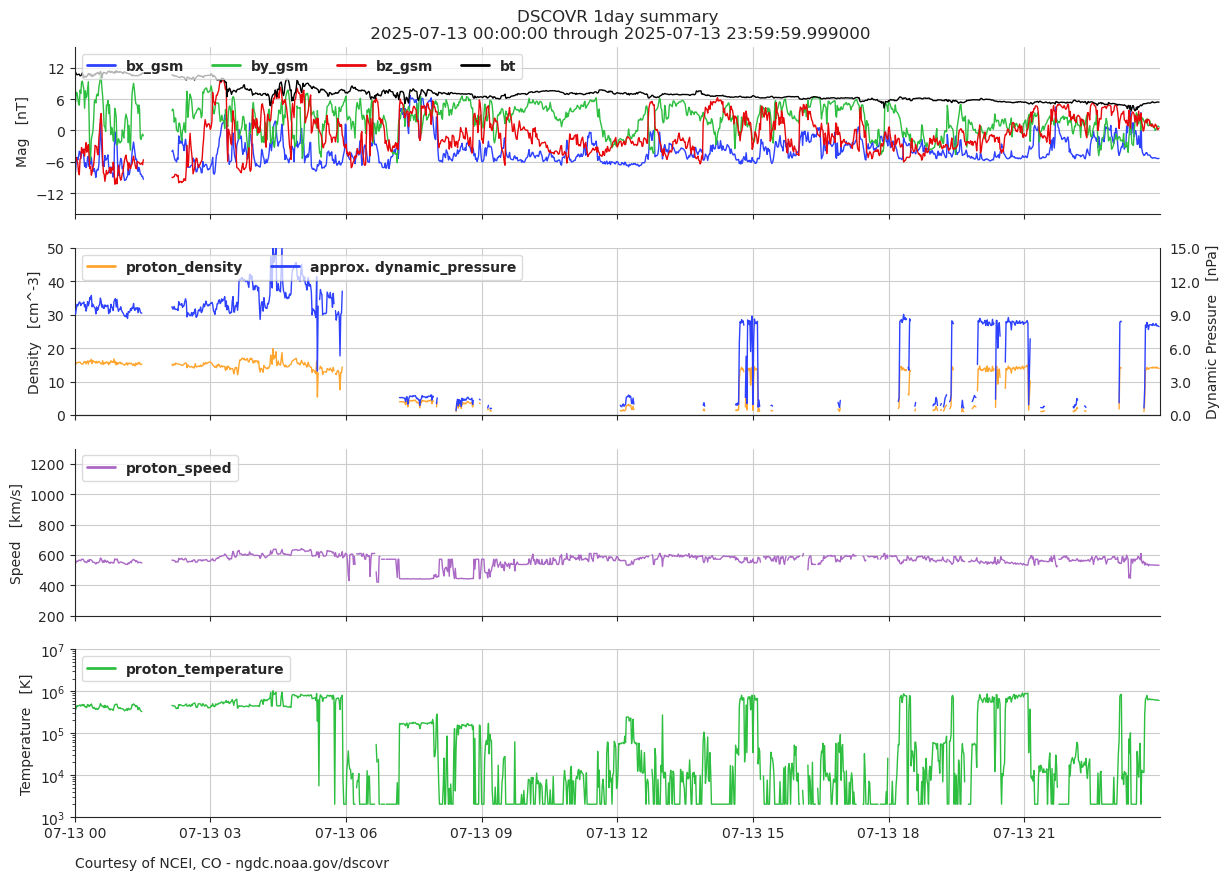1230x880 pixels.
Task: Click the 07-13 18 time tick label
Action: click(889, 833)
